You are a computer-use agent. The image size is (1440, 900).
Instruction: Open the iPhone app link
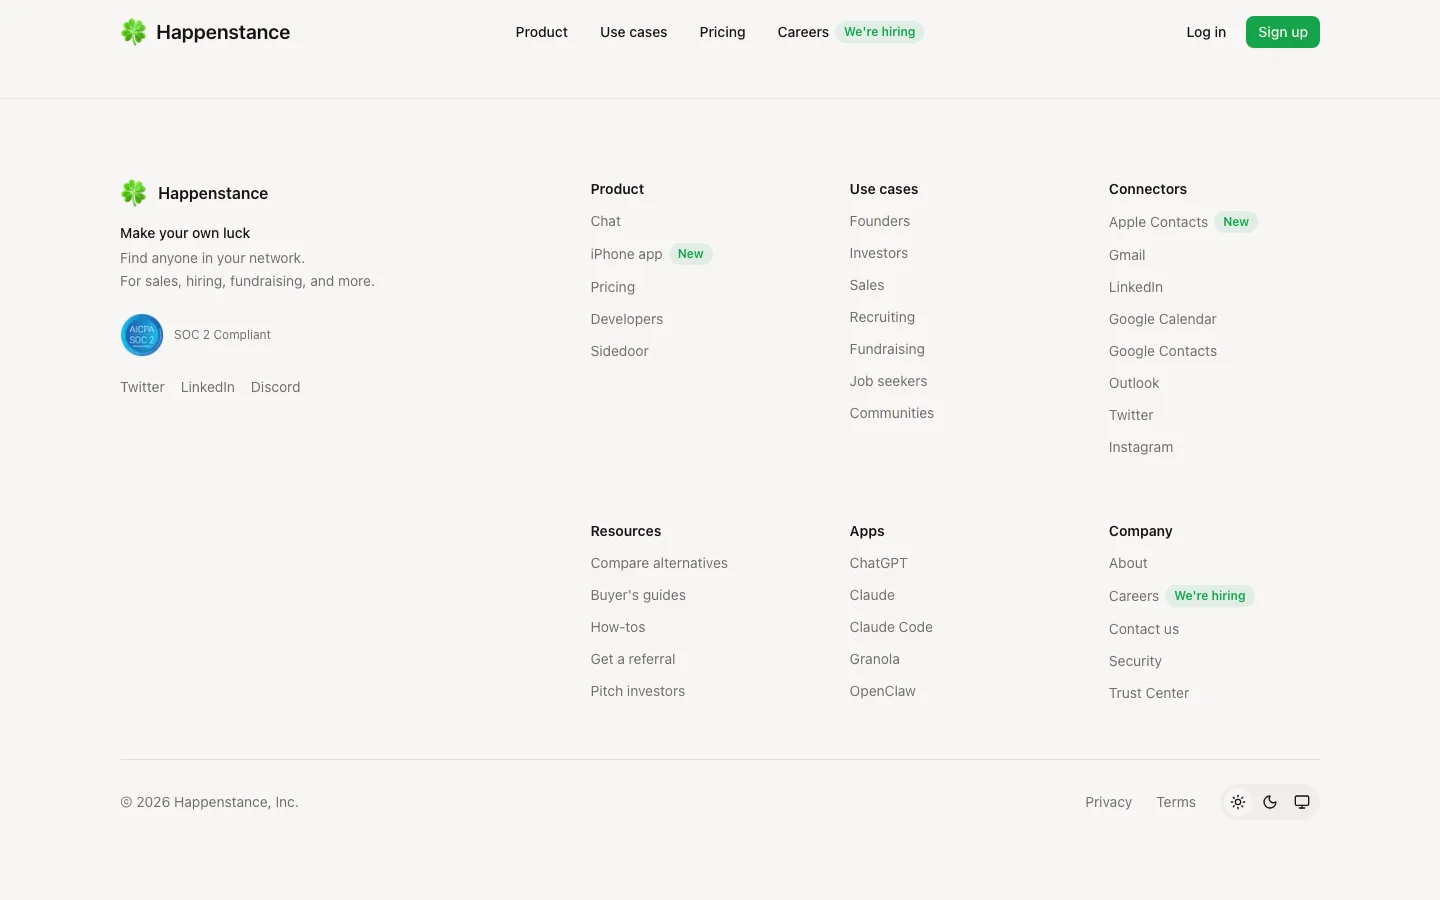[626, 254]
